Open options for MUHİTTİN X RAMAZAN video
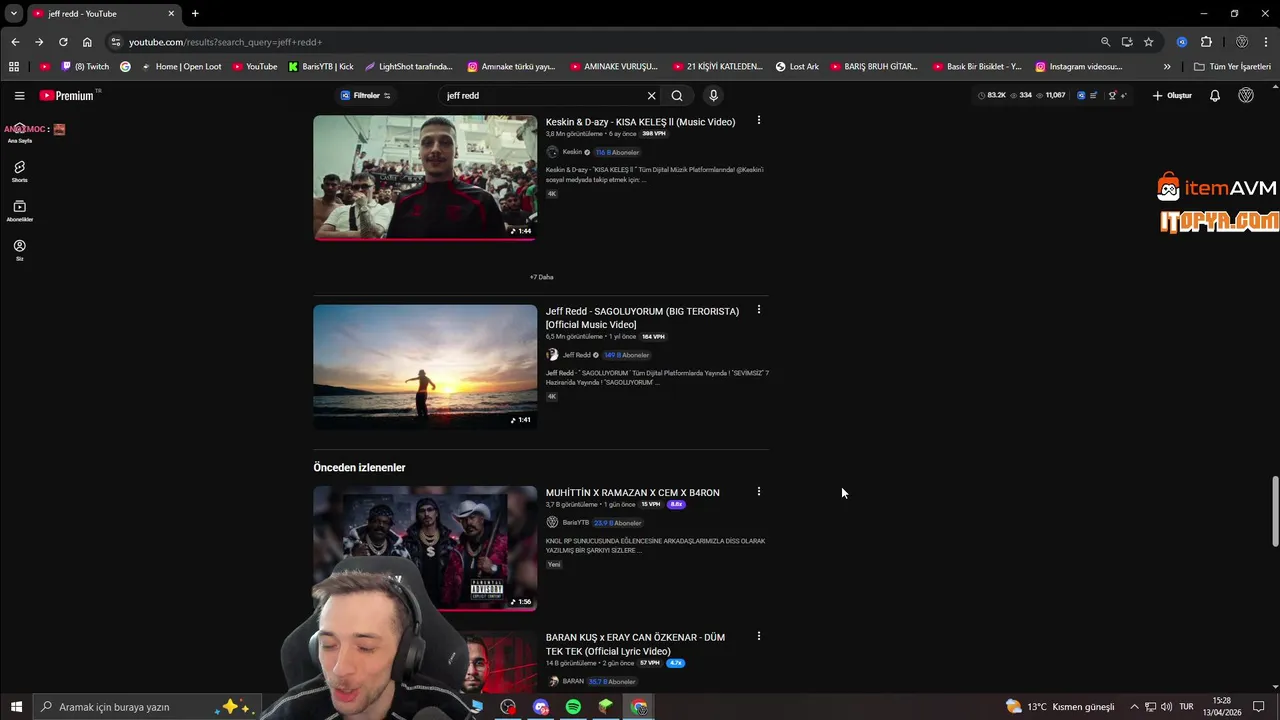Viewport: 1280px width, 720px height. click(758, 491)
